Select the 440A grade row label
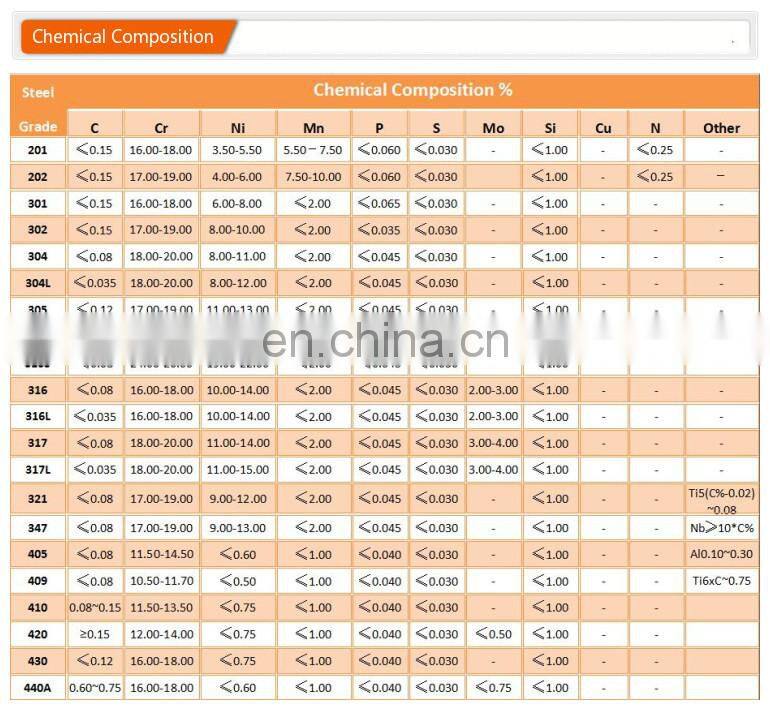The image size is (770, 710). coord(37,687)
